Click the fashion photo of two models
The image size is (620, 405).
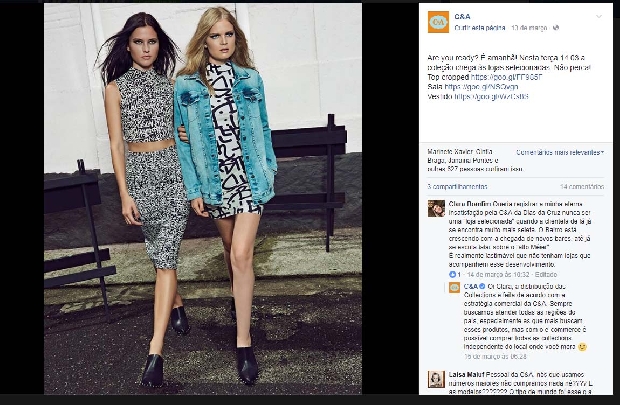coord(203,199)
